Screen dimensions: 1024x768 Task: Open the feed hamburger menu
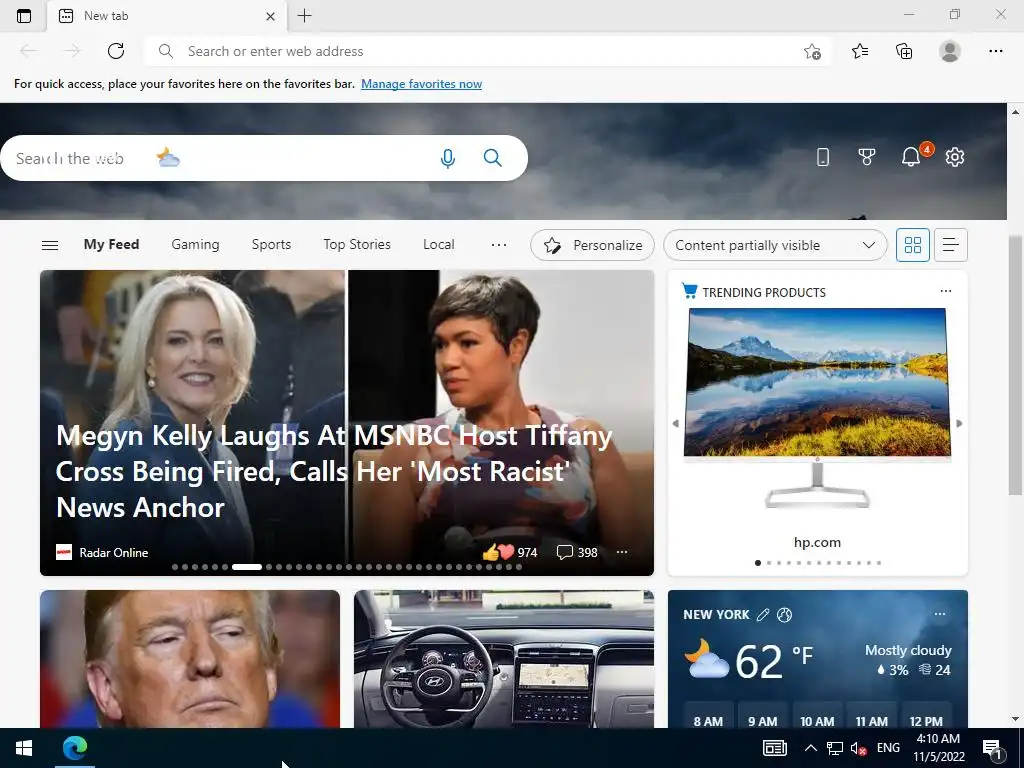click(x=50, y=245)
